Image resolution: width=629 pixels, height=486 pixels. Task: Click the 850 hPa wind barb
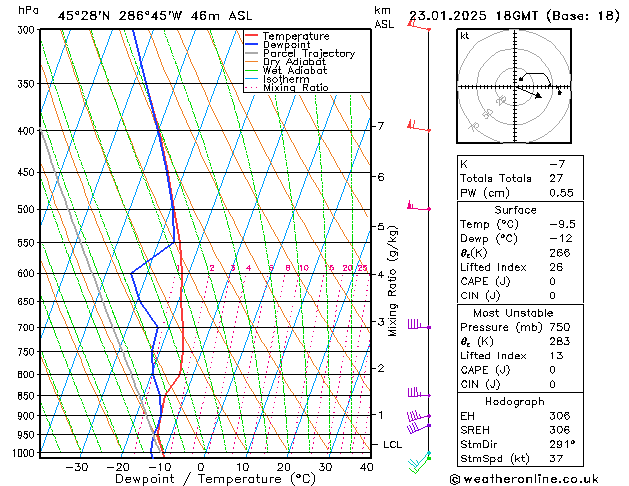(419, 392)
